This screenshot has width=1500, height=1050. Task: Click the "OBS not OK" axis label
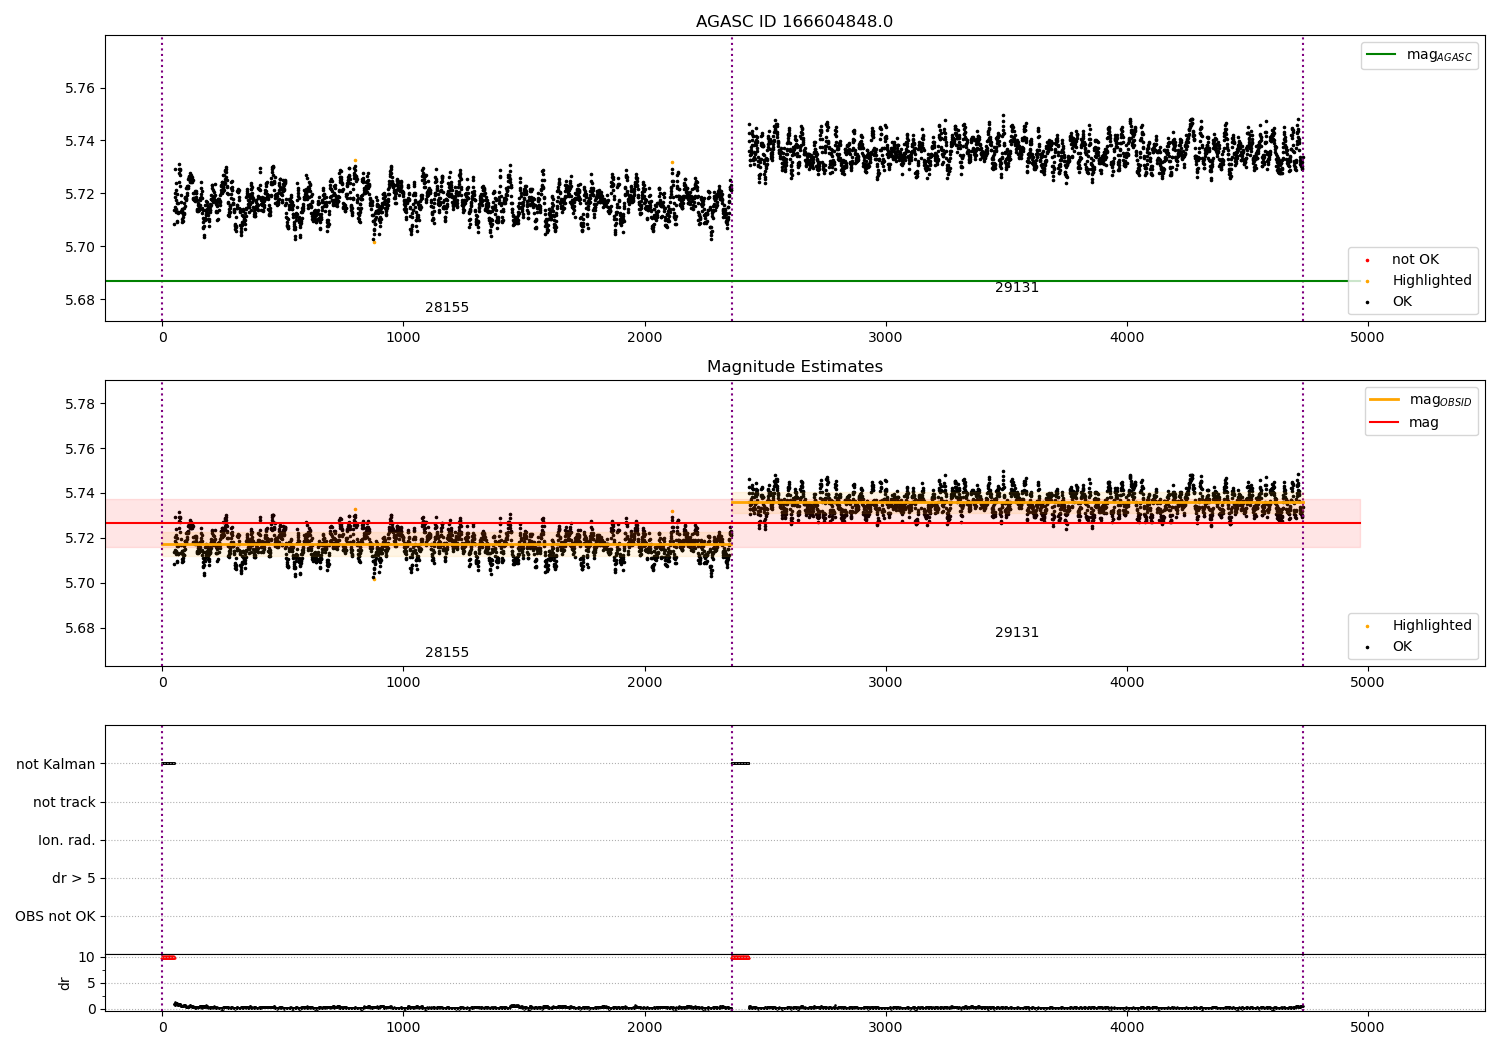click(x=55, y=917)
